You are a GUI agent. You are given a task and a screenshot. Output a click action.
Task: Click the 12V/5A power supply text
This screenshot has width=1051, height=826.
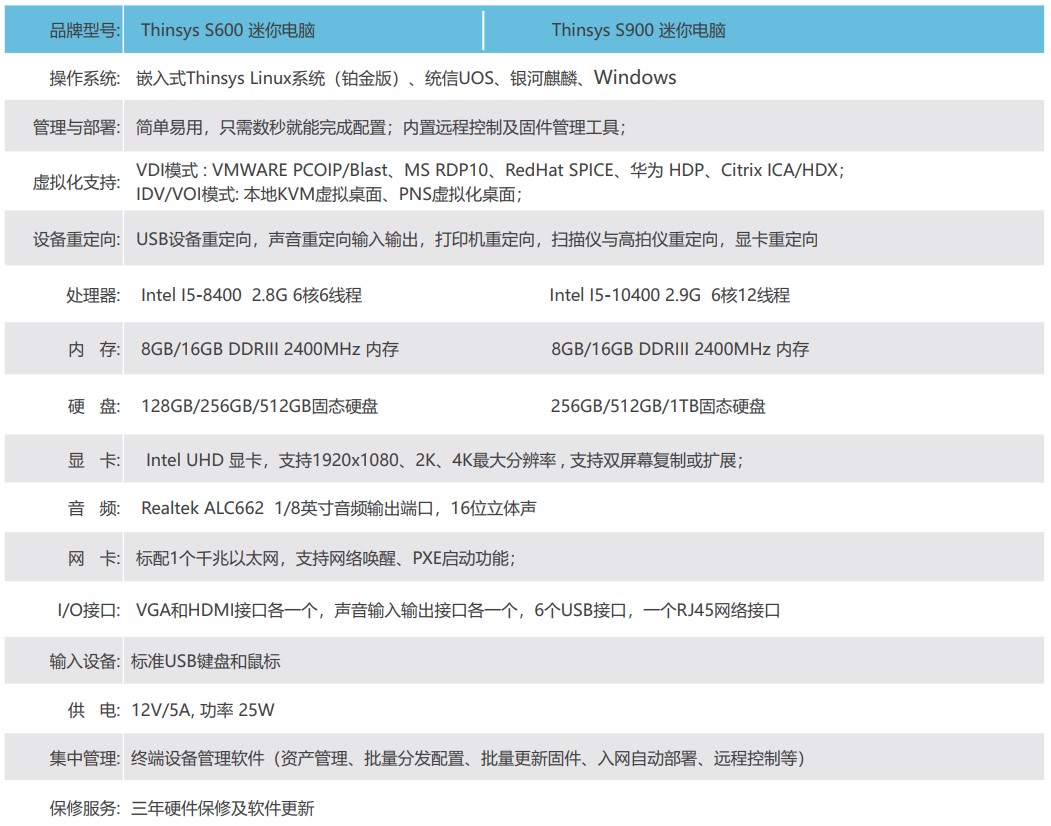pos(202,711)
